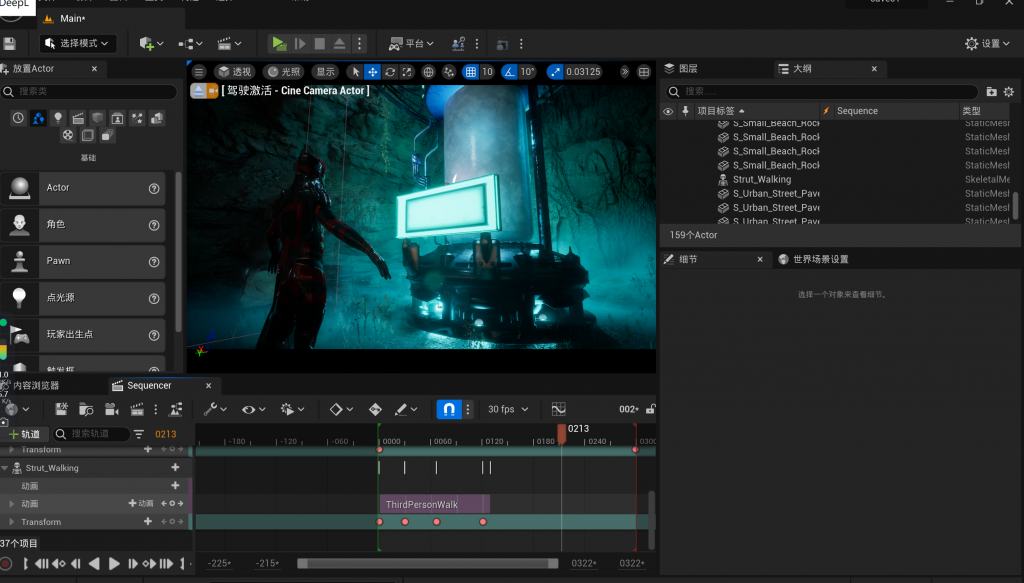
Task: Select the 玩家出生点 player start item
Action: coord(83,334)
